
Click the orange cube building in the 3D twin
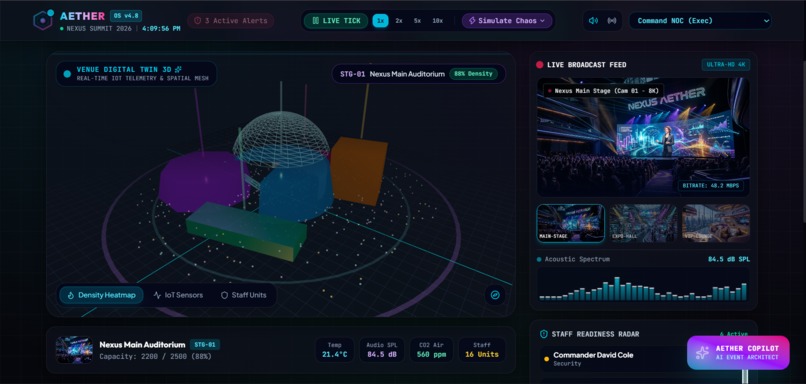click(358, 170)
